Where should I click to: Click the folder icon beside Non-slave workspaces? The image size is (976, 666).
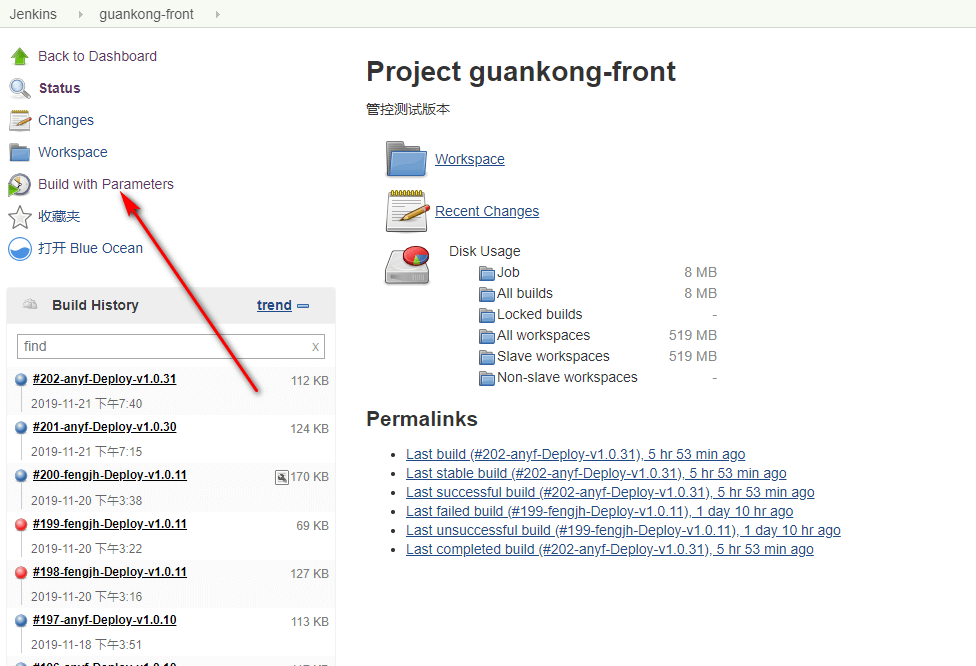pyautogui.click(x=487, y=378)
